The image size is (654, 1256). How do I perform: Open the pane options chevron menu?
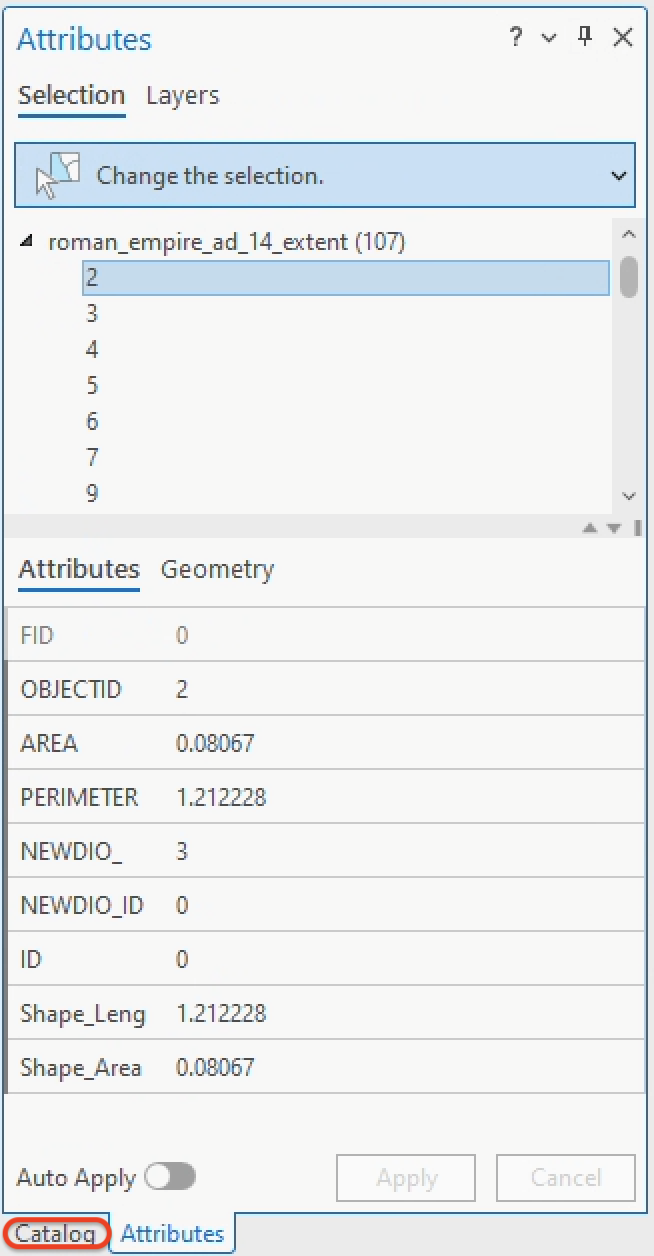pos(549,38)
